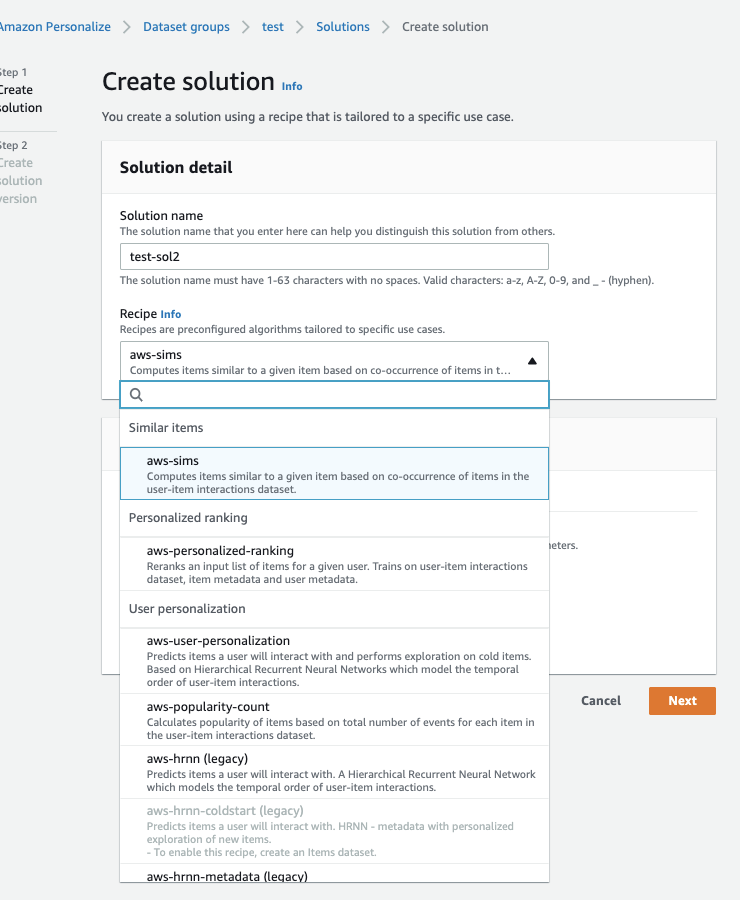Open the test breadcrumb link

coord(273,27)
